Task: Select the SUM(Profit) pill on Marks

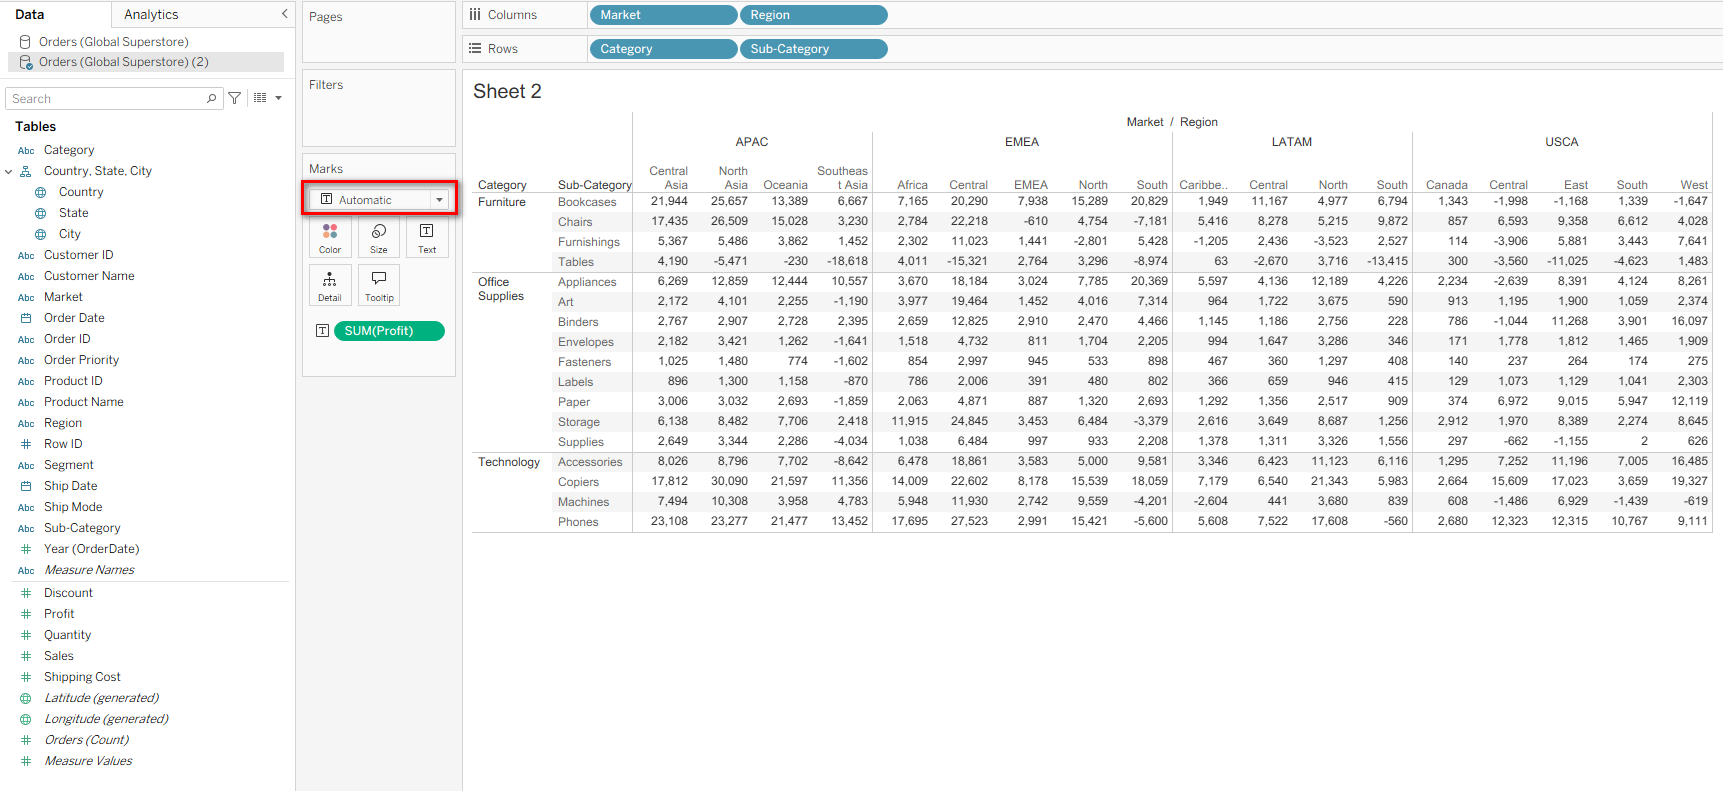Action: click(x=389, y=331)
